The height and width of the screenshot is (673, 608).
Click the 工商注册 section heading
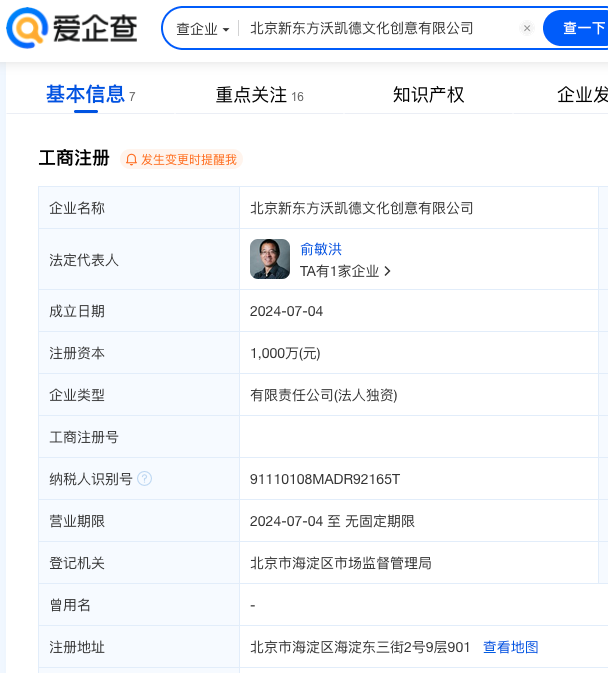tap(74, 158)
